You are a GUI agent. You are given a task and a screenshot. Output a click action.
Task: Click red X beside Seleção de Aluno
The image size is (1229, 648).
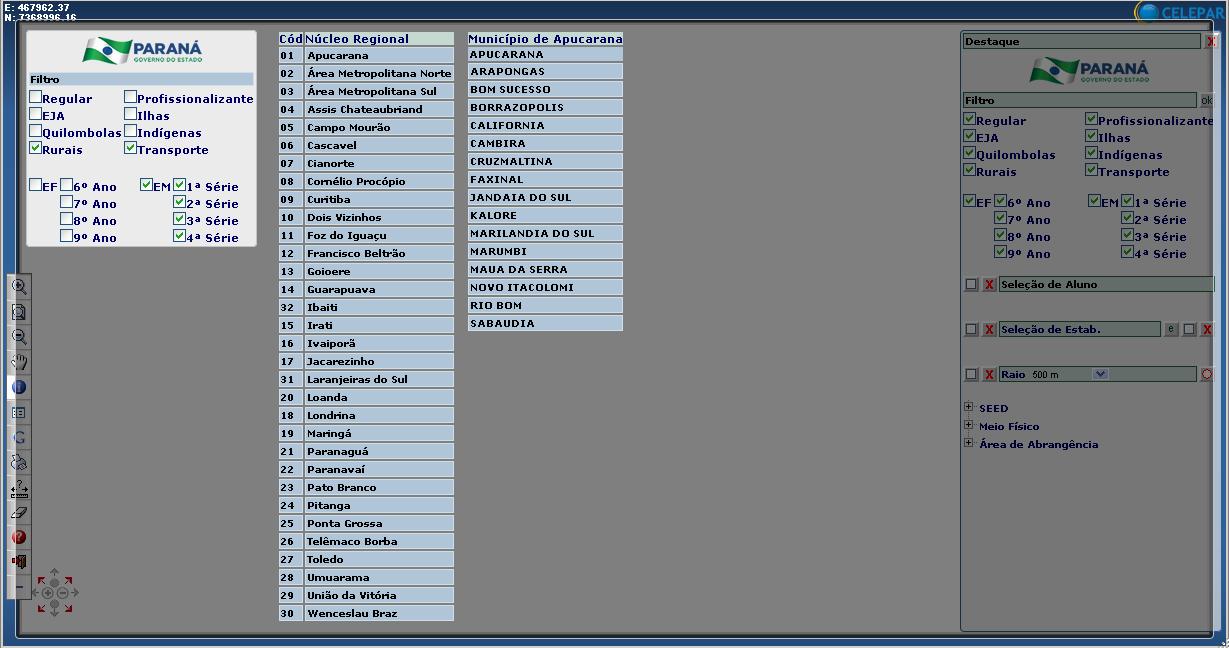pos(989,285)
